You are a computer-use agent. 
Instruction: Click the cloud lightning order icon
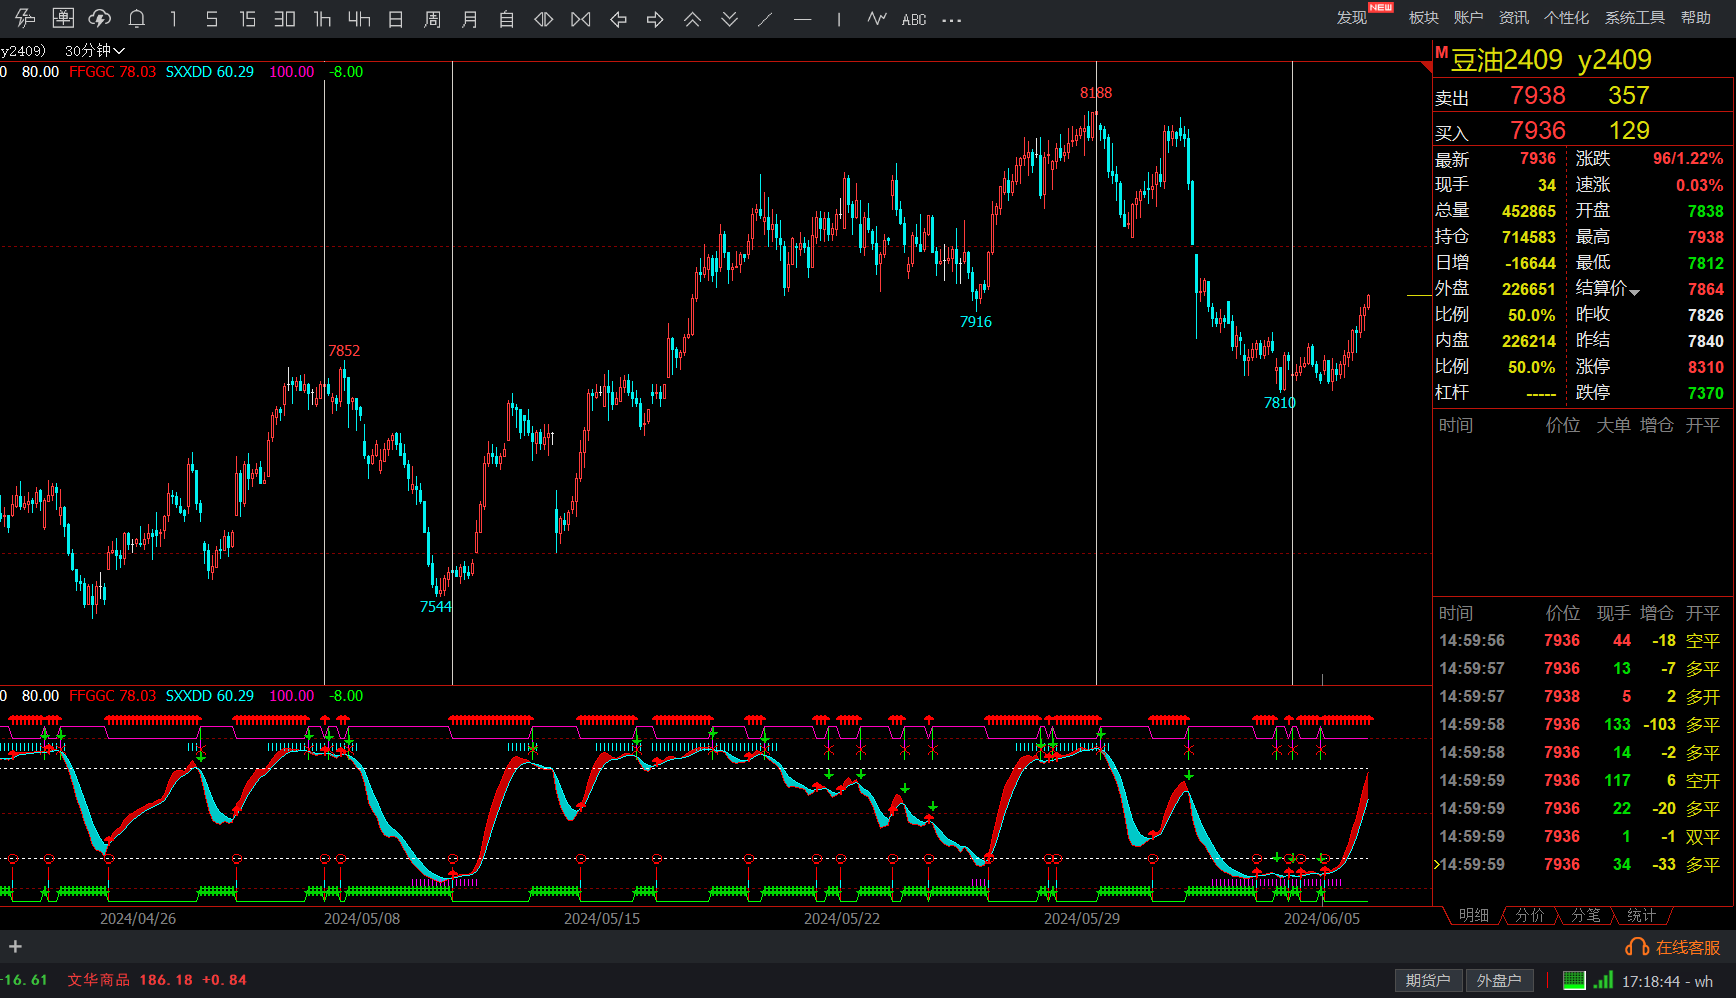click(100, 18)
